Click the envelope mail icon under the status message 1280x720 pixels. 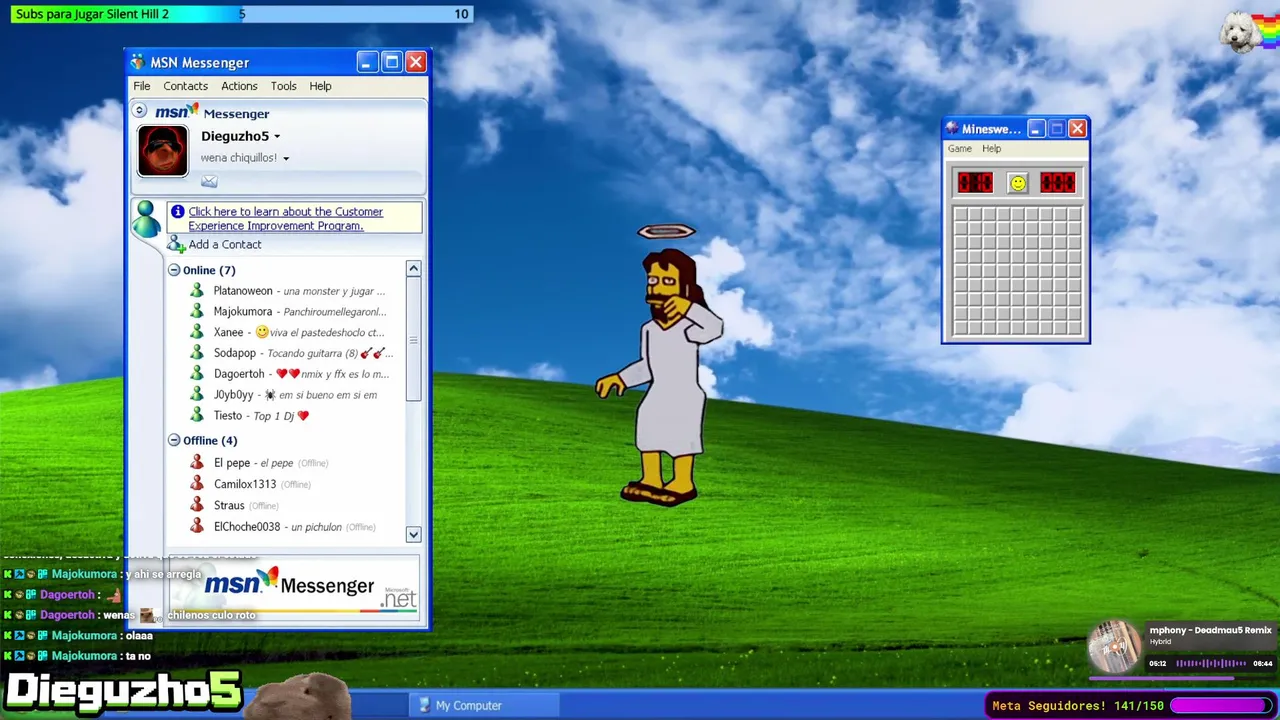click(x=209, y=181)
